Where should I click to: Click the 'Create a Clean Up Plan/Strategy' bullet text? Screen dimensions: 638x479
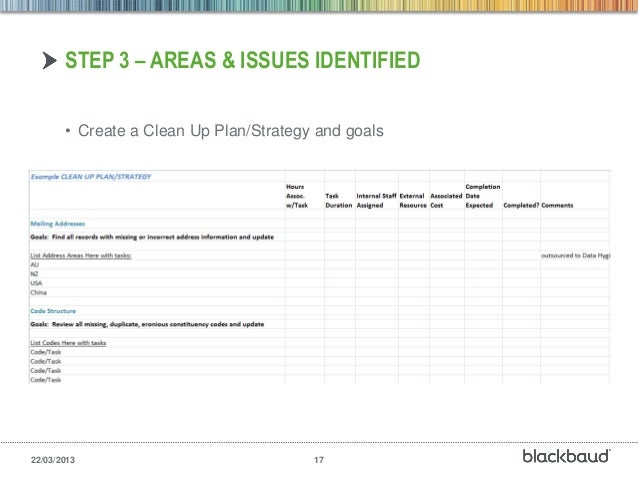click(x=230, y=131)
